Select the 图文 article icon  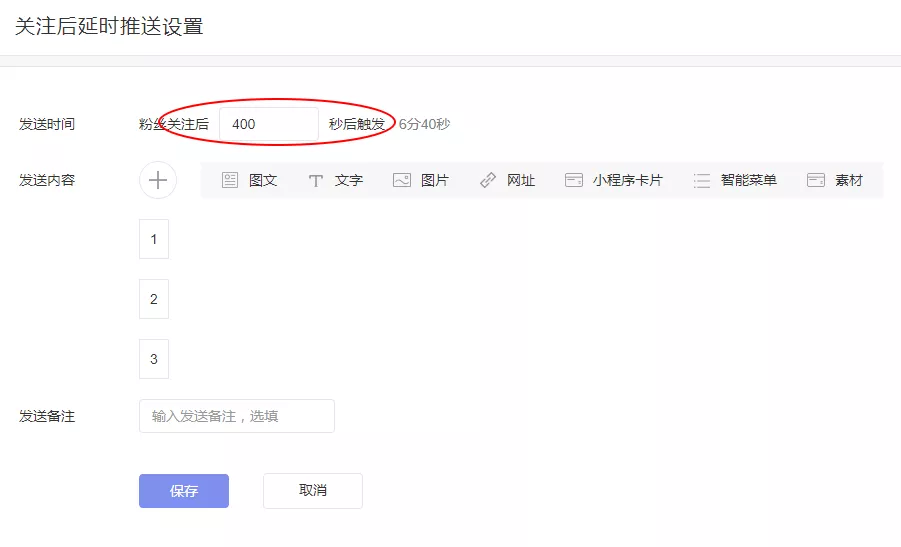click(x=230, y=180)
